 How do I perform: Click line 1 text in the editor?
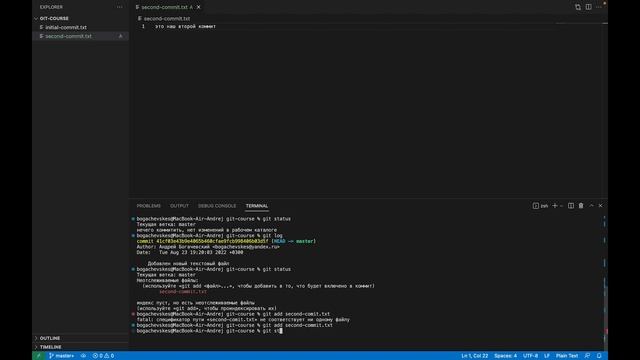185,27
